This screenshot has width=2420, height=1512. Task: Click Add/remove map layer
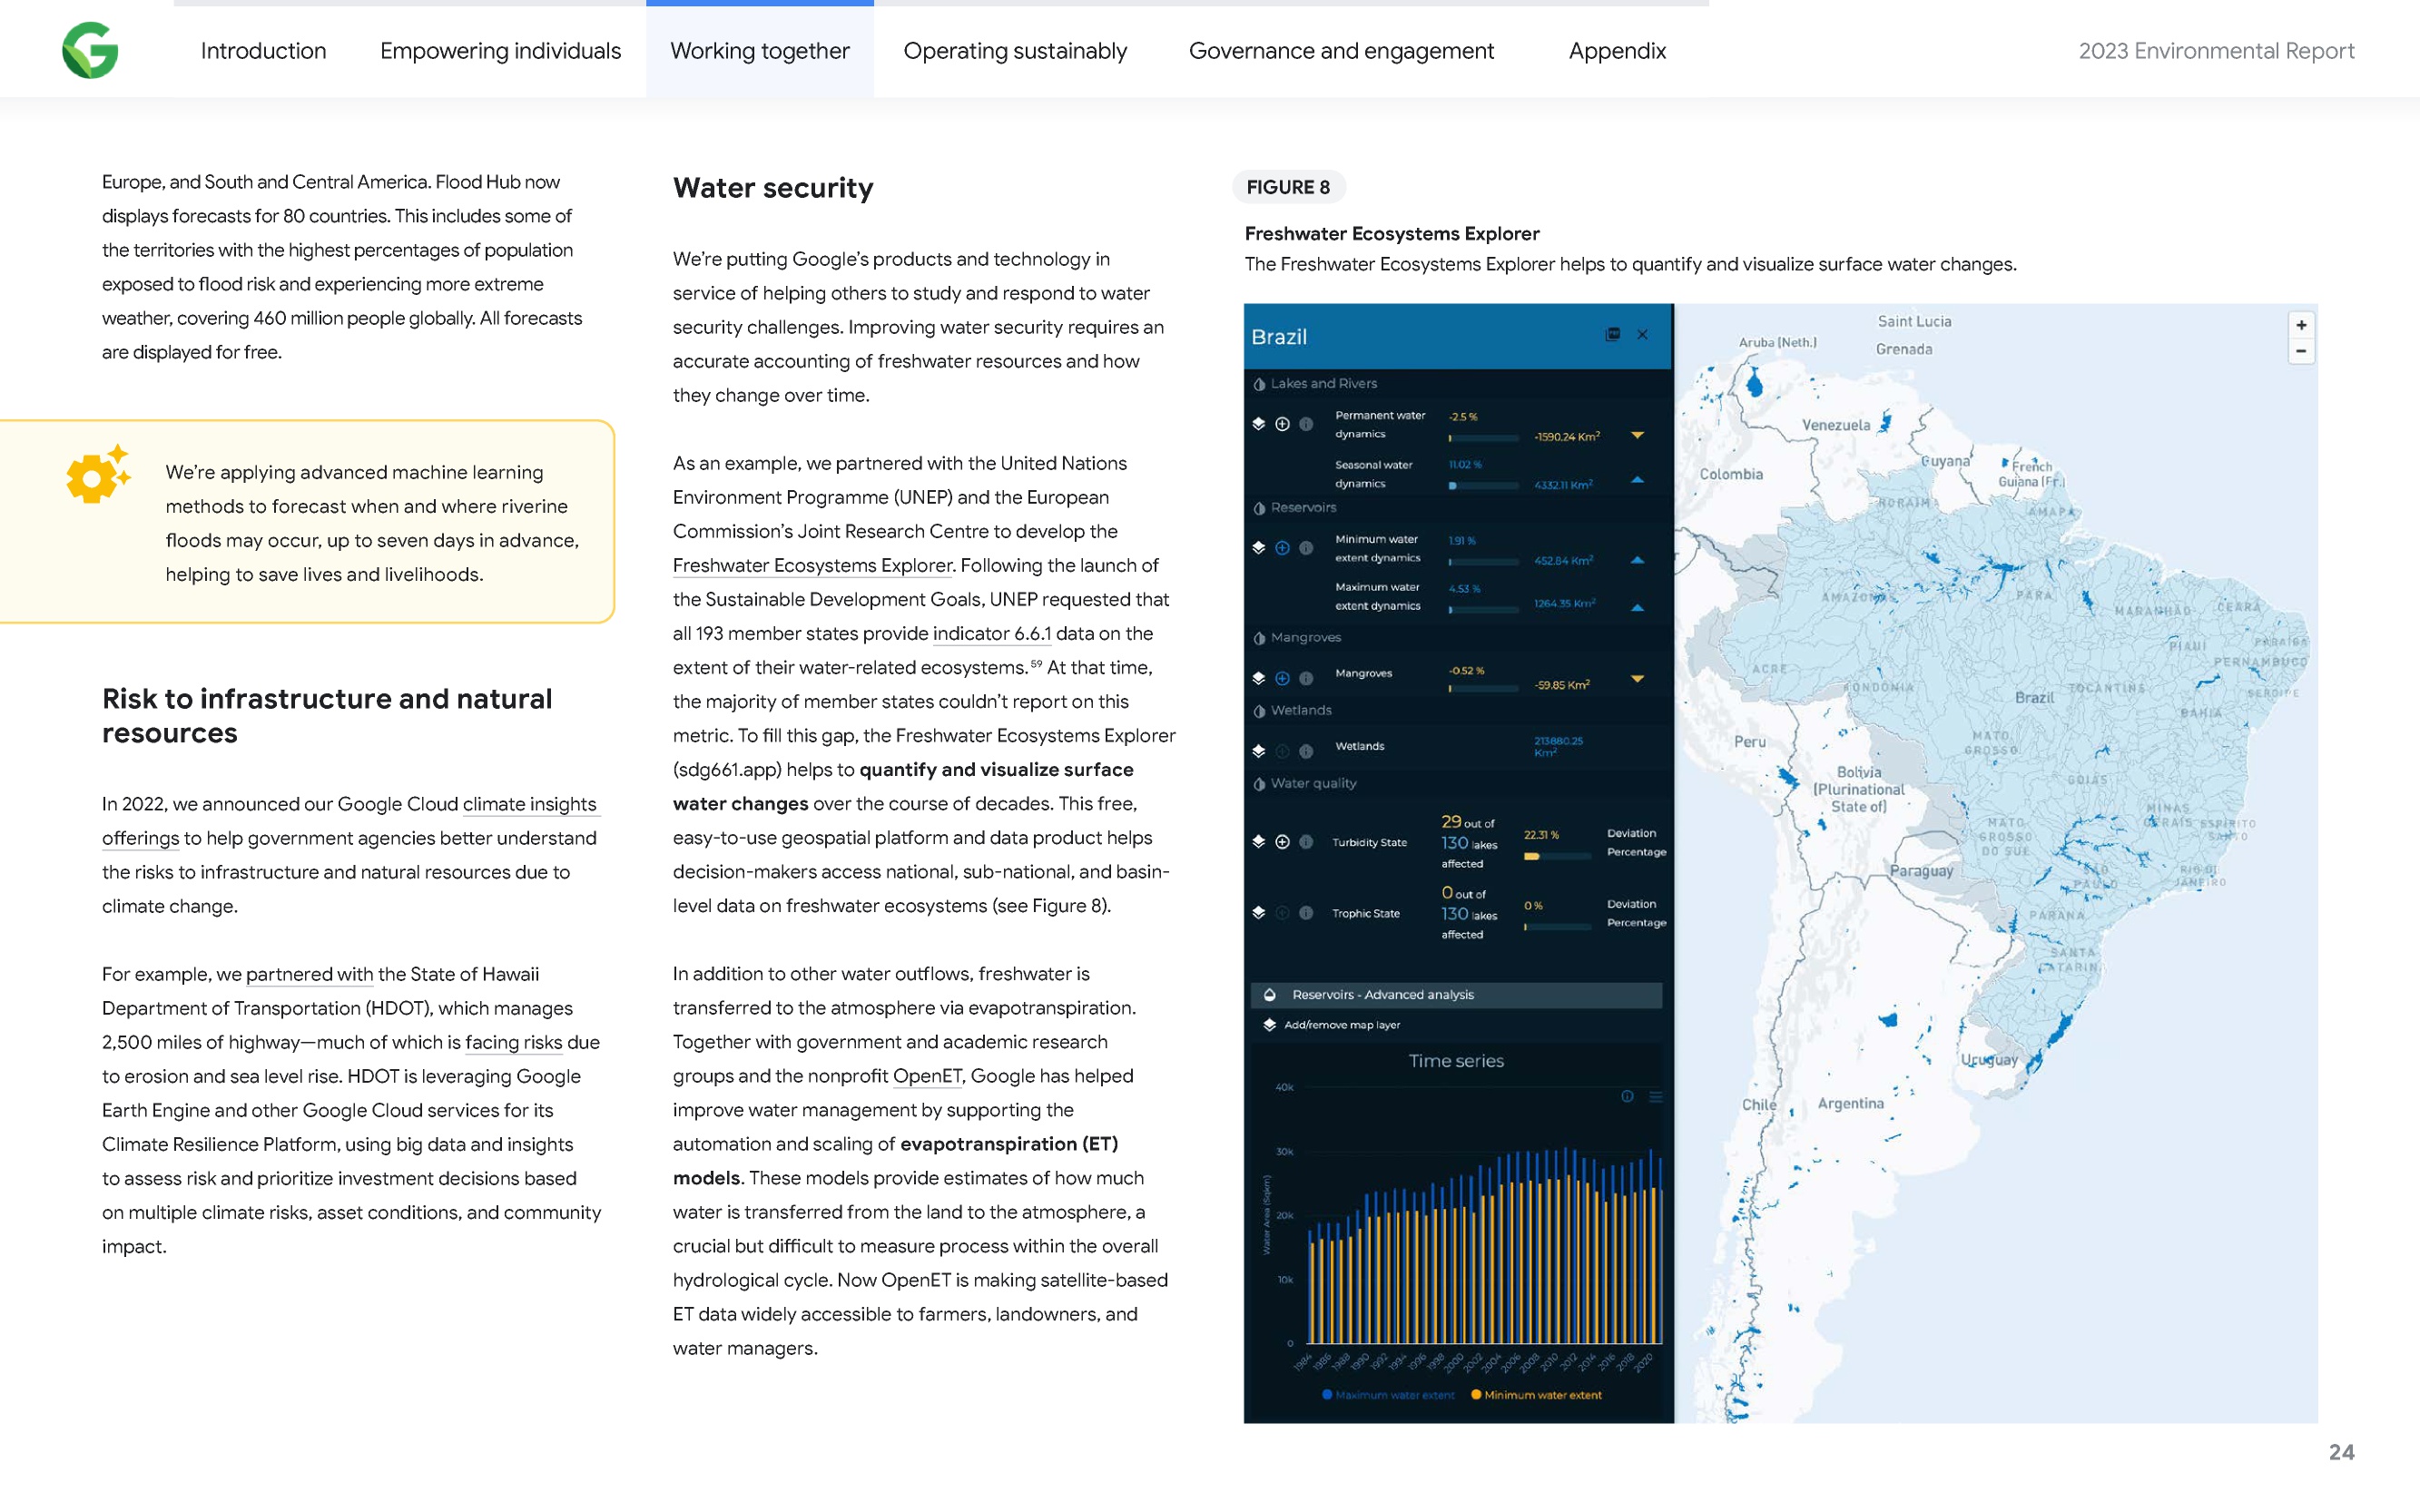tap(1331, 1025)
